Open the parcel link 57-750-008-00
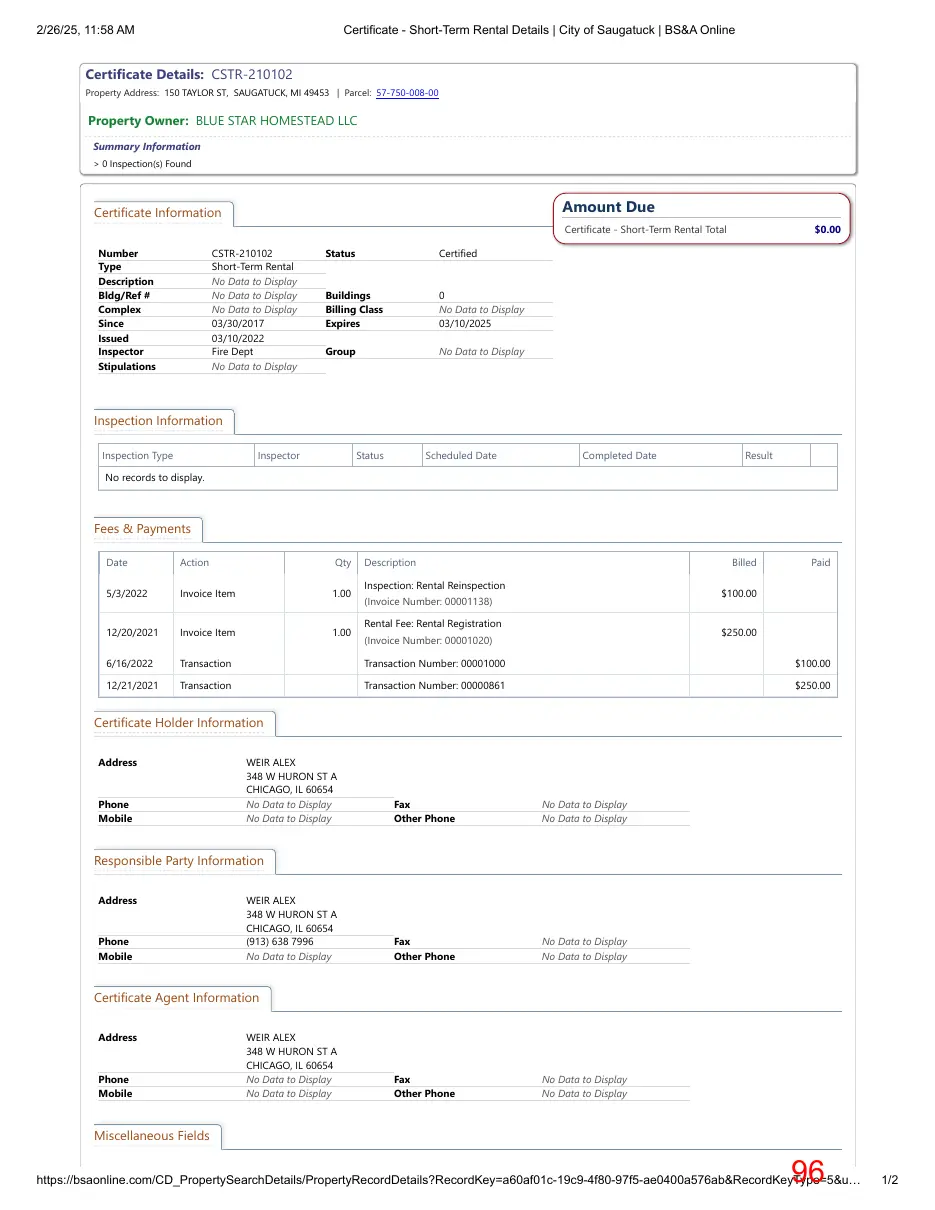This screenshot has width=935, height=1210. (x=407, y=93)
